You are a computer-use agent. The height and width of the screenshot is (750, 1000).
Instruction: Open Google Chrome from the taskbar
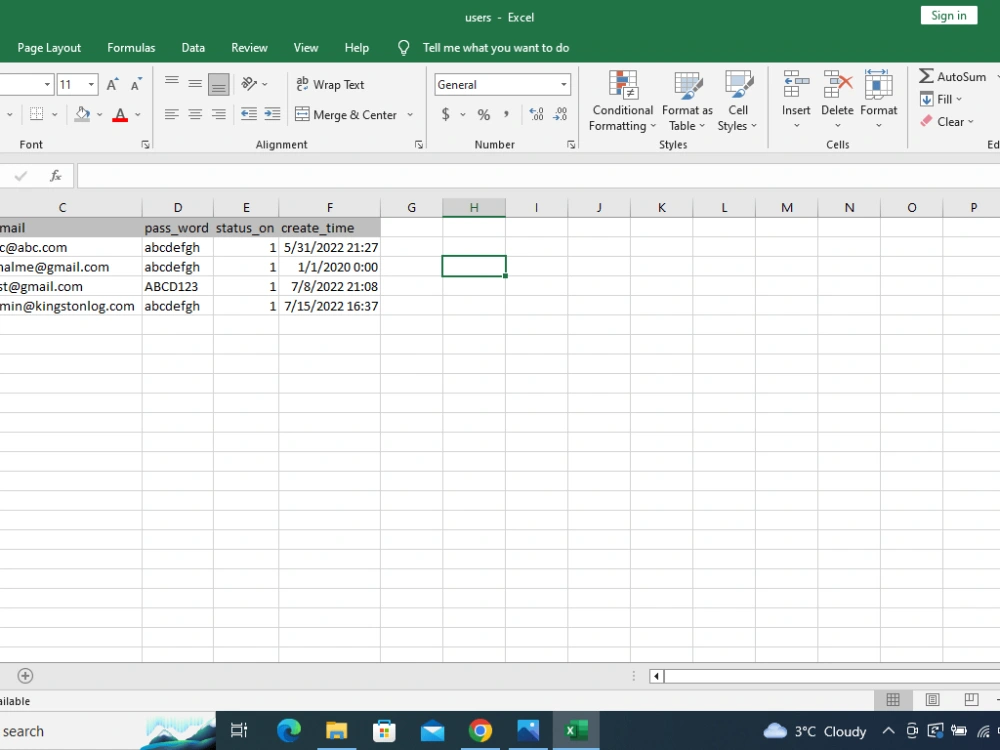(x=480, y=730)
